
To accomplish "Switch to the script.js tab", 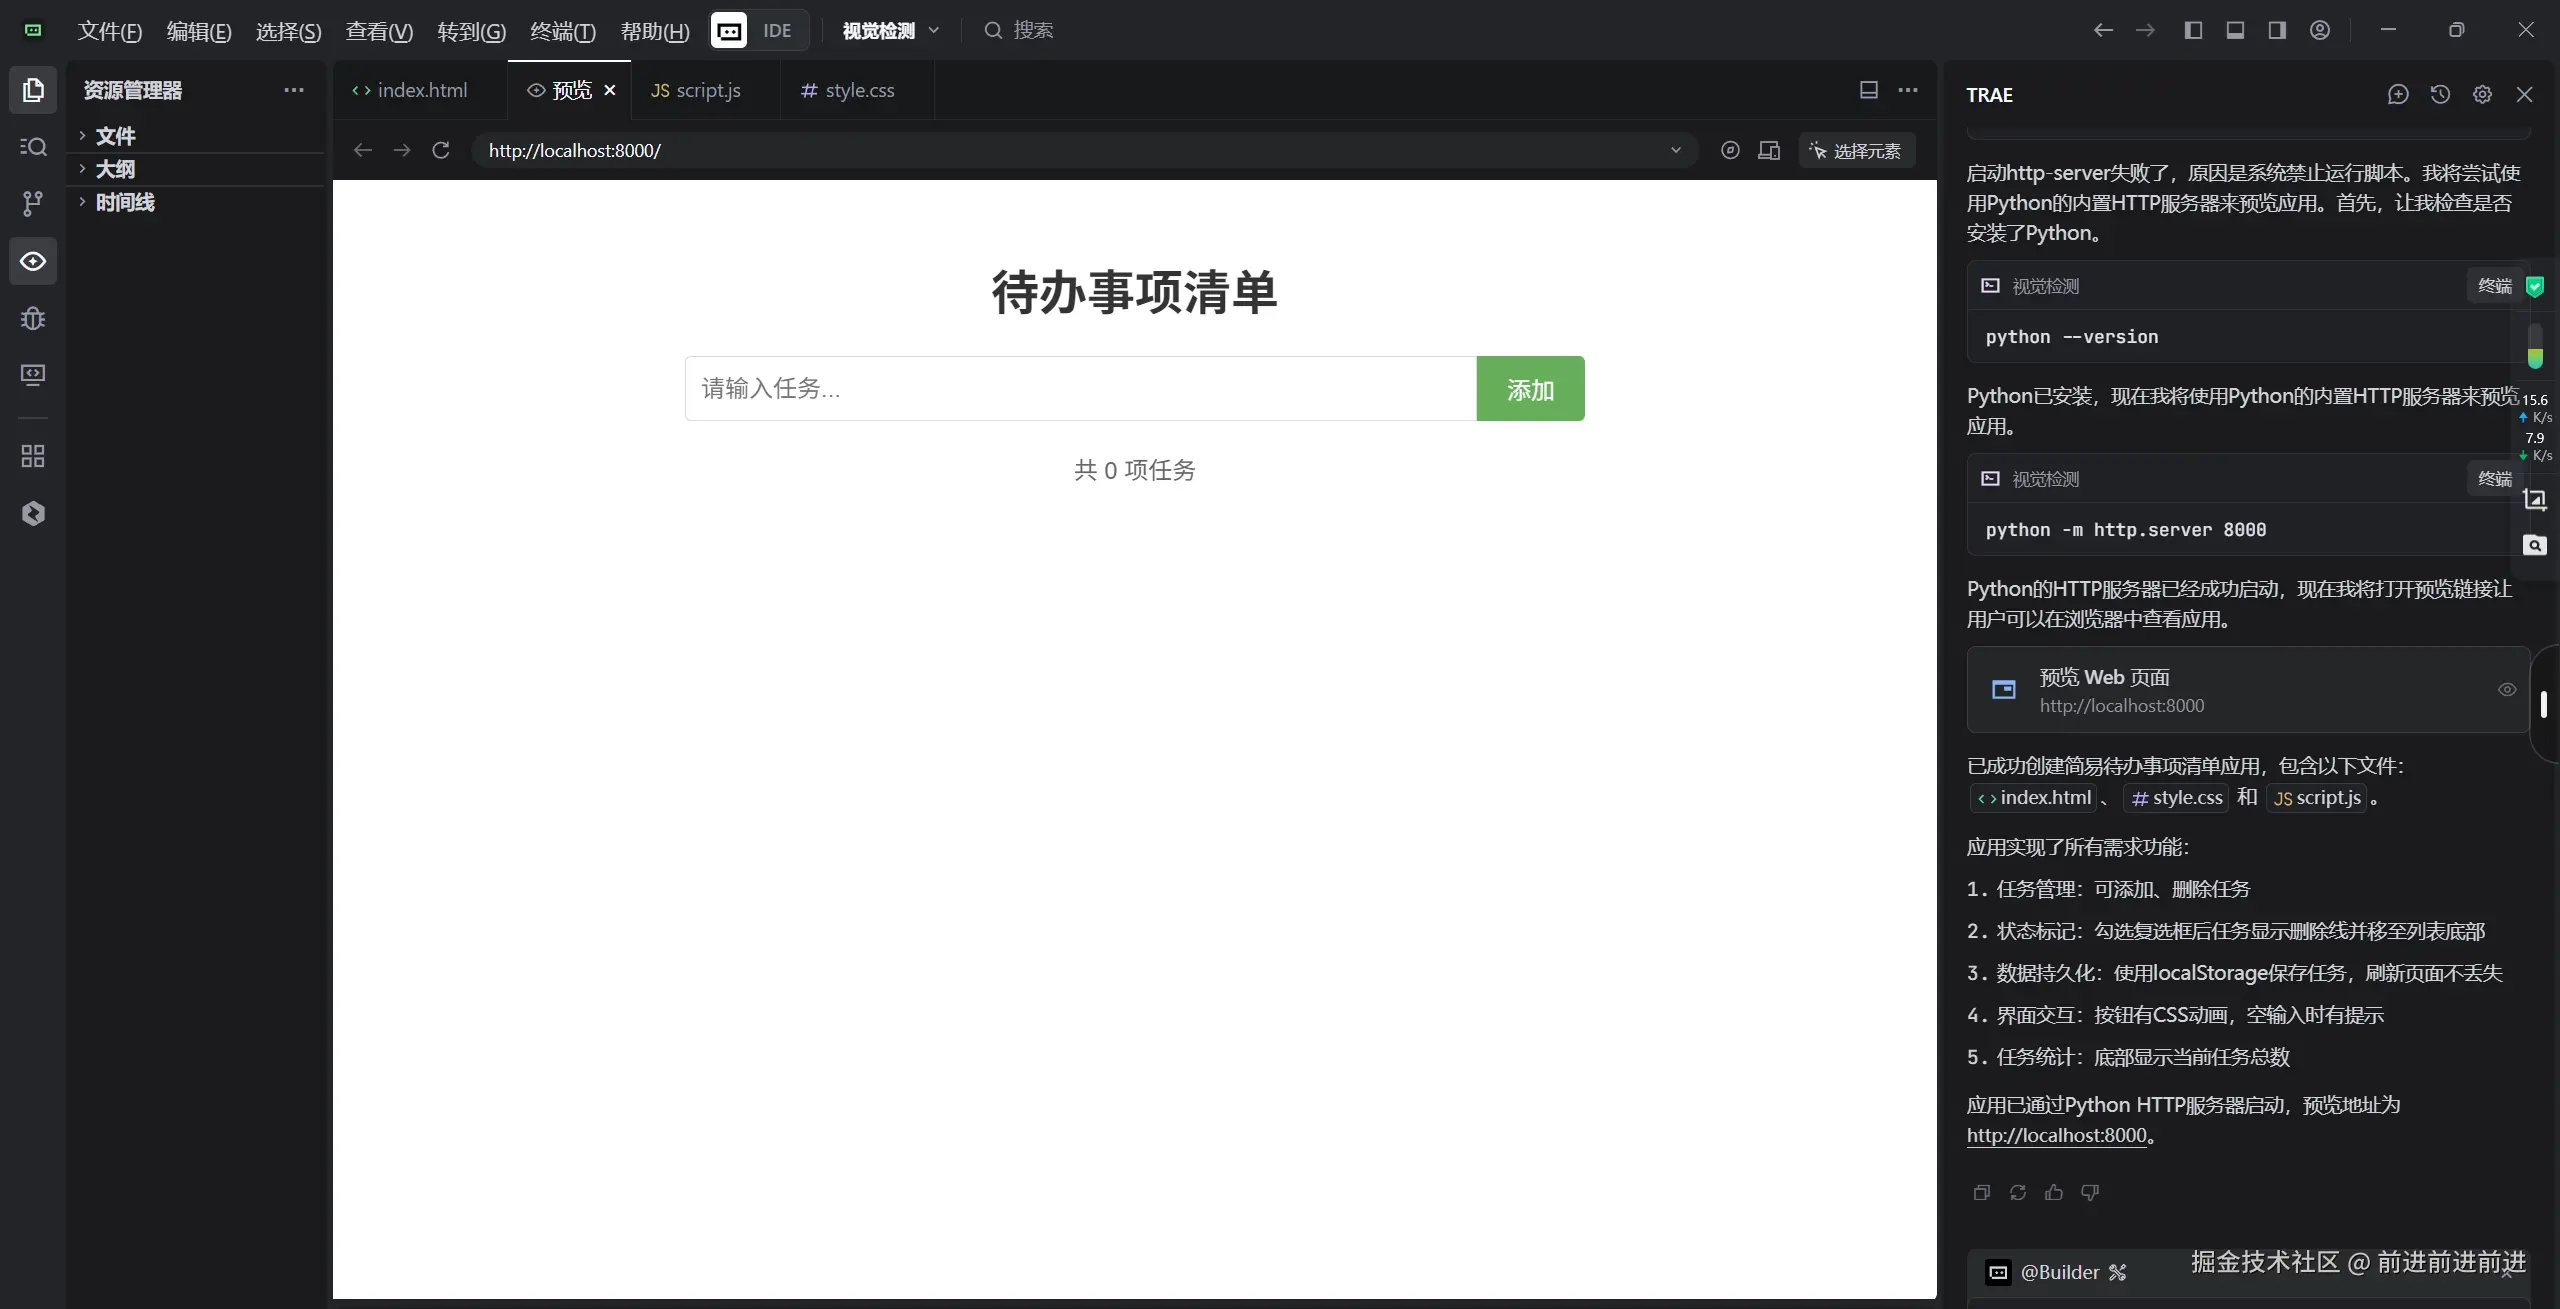I will click(697, 90).
